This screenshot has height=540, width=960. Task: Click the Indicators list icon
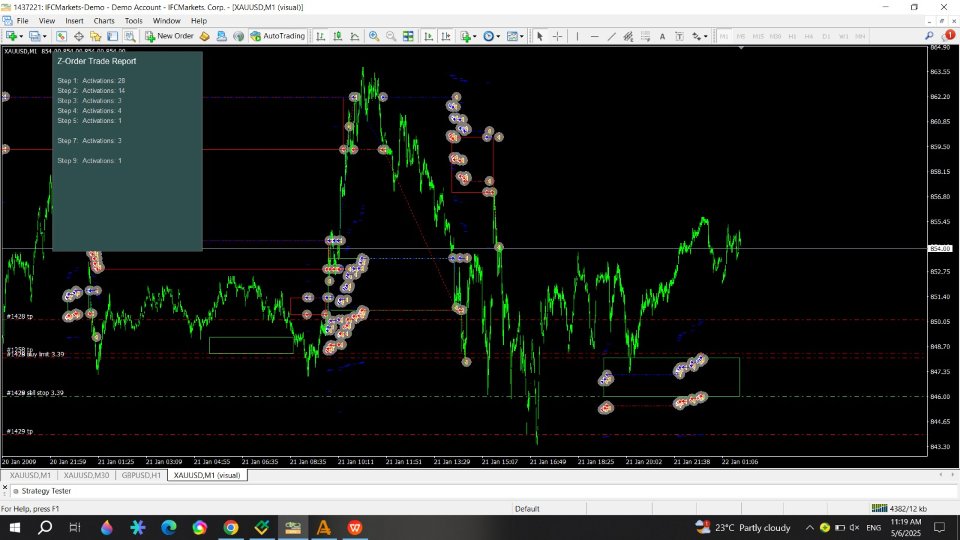tap(465, 36)
